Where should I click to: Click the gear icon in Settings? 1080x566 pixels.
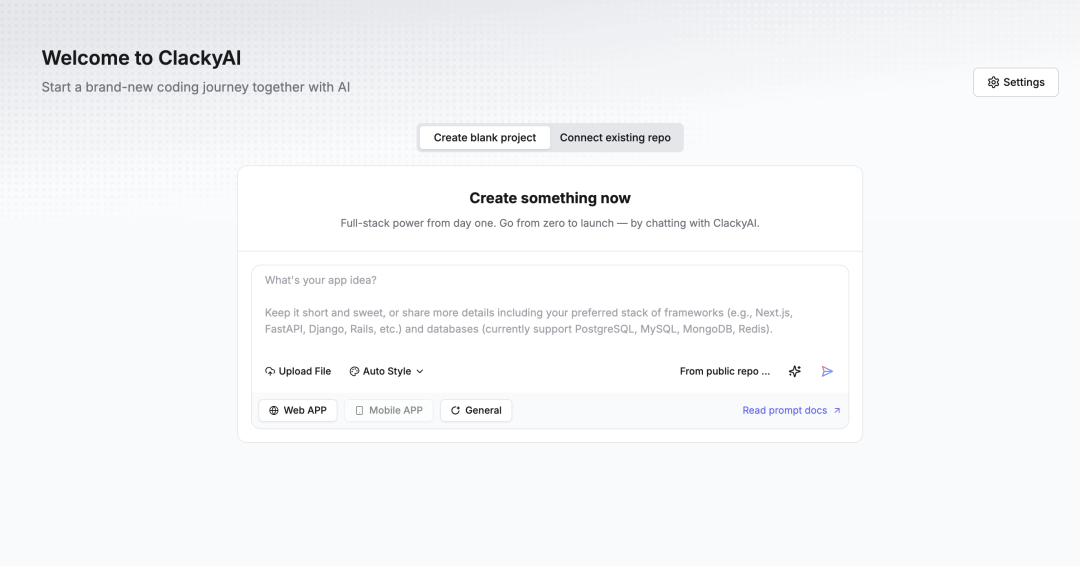993,82
